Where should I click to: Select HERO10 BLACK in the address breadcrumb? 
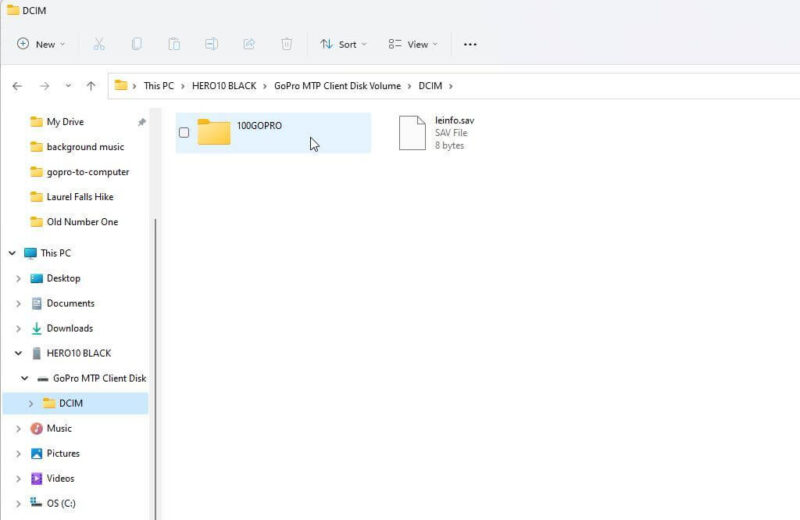[x=224, y=86]
